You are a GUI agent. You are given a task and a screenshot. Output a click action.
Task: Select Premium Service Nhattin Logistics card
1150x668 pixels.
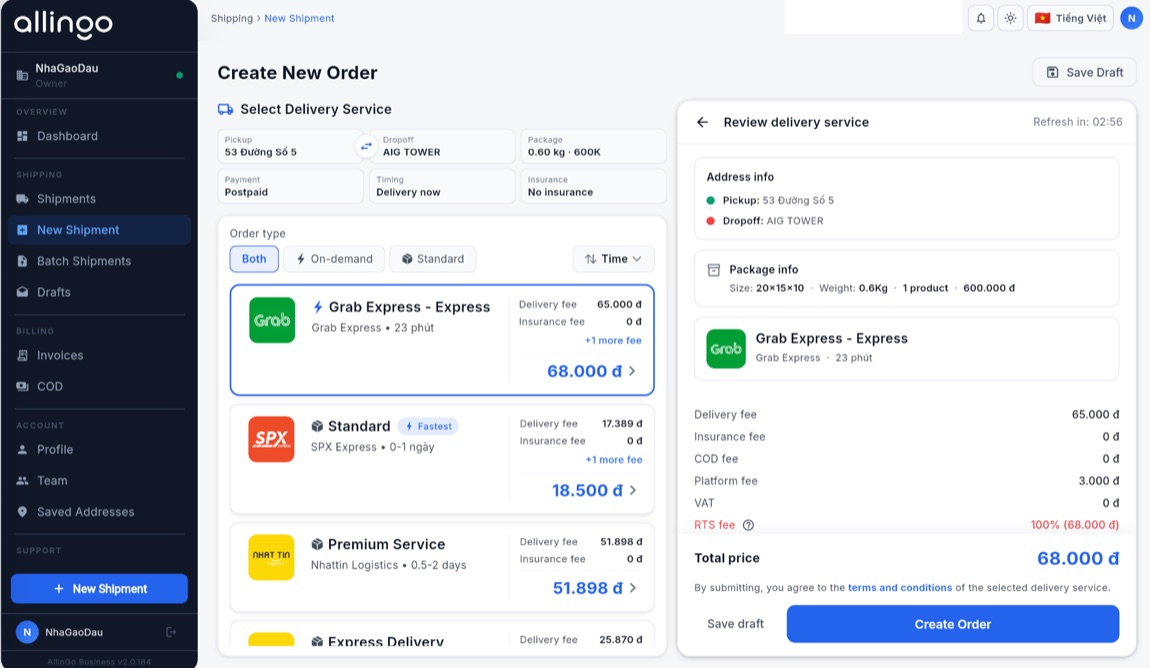tap(442, 567)
